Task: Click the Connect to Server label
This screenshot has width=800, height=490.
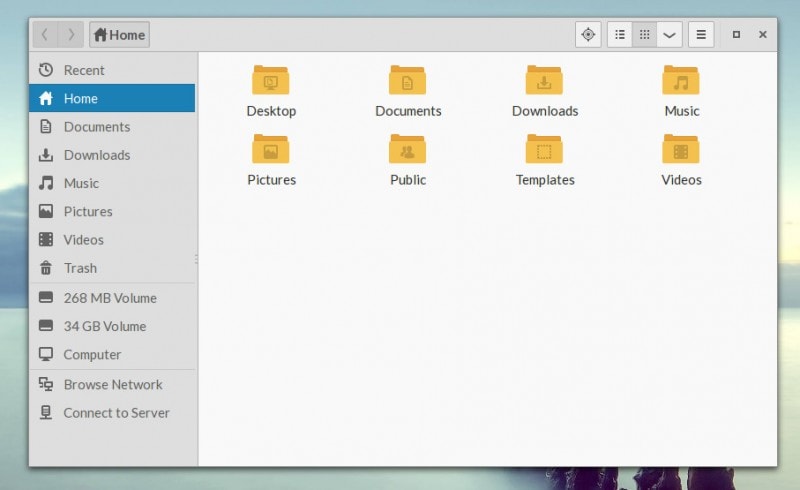Action: click(116, 413)
